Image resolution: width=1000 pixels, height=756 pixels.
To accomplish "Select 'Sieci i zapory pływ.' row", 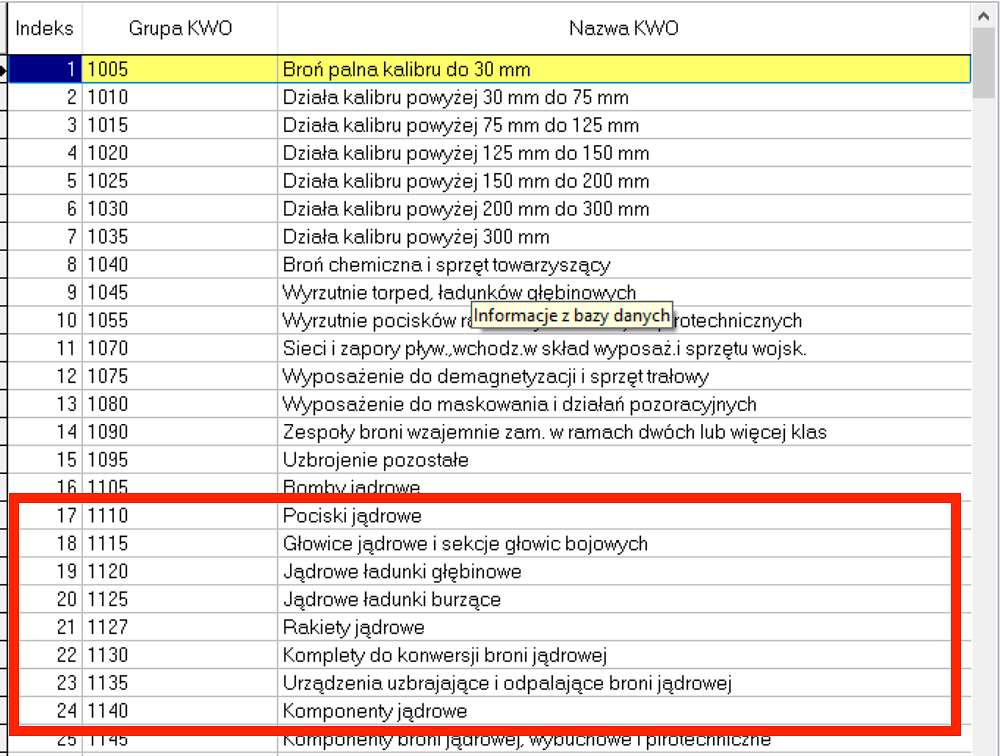I will [x=490, y=348].
